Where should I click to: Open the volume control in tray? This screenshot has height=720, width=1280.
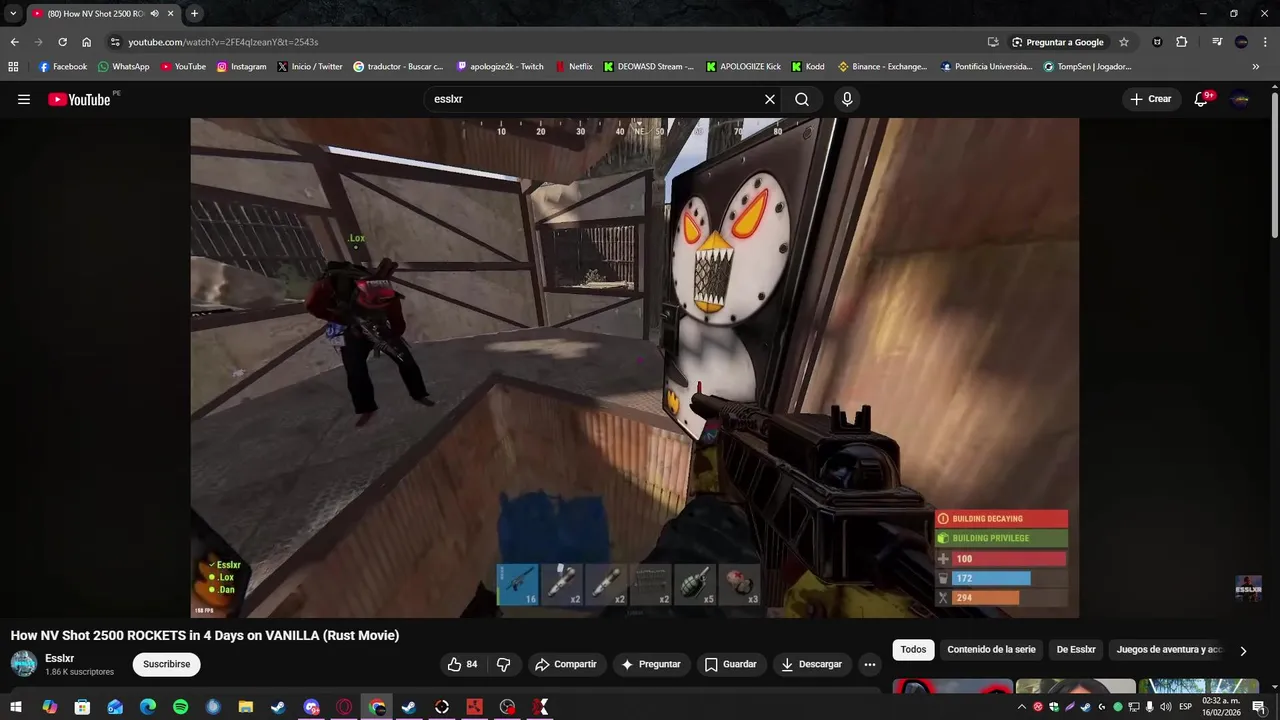point(1166,707)
